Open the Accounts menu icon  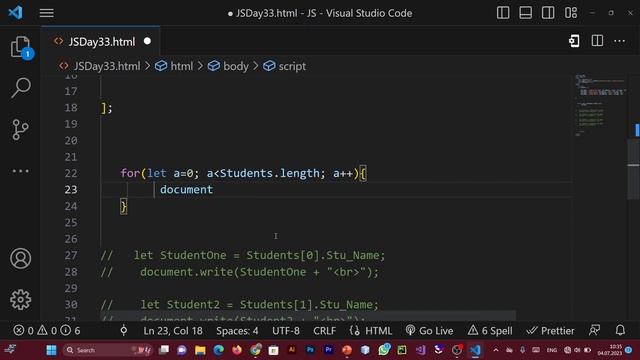point(20,258)
